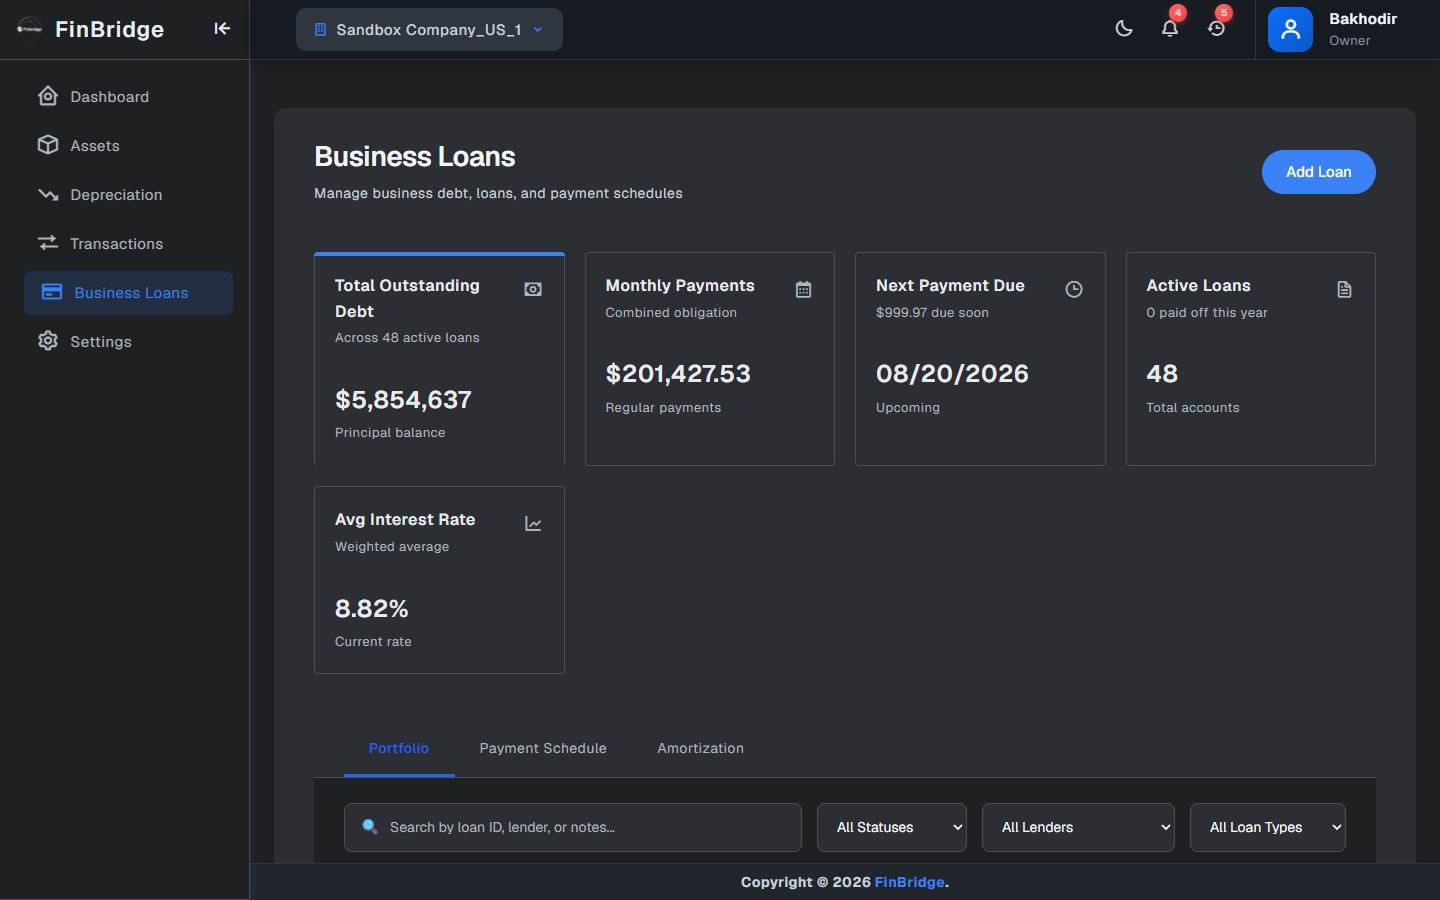Click 'Across 48 active loans' text
The height and width of the screenshot is (900, 1440).
click(407, 338)
